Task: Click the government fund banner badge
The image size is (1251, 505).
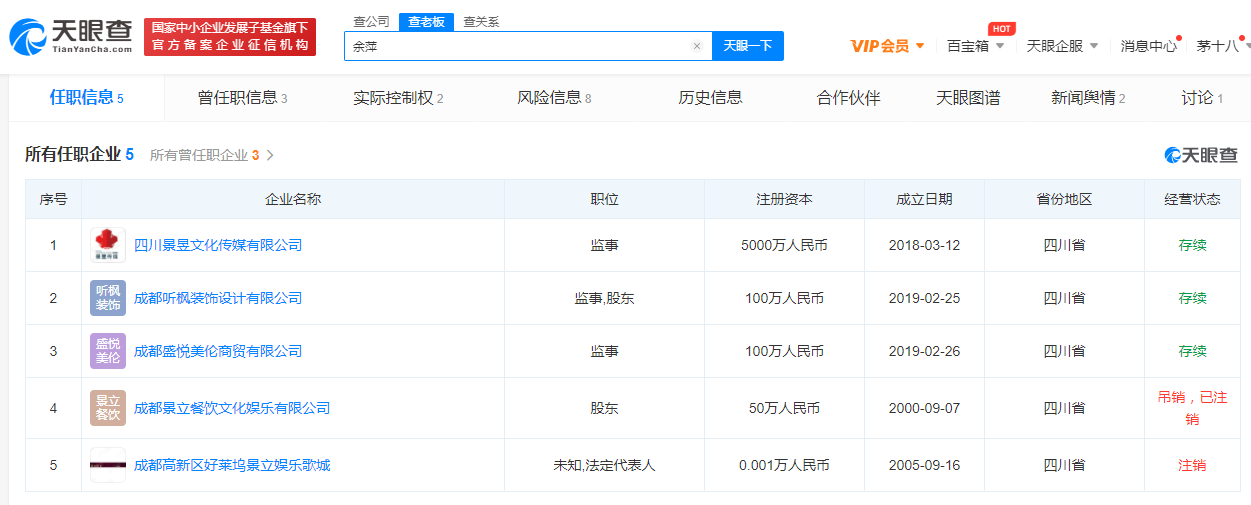Action: tap(230, 37)
